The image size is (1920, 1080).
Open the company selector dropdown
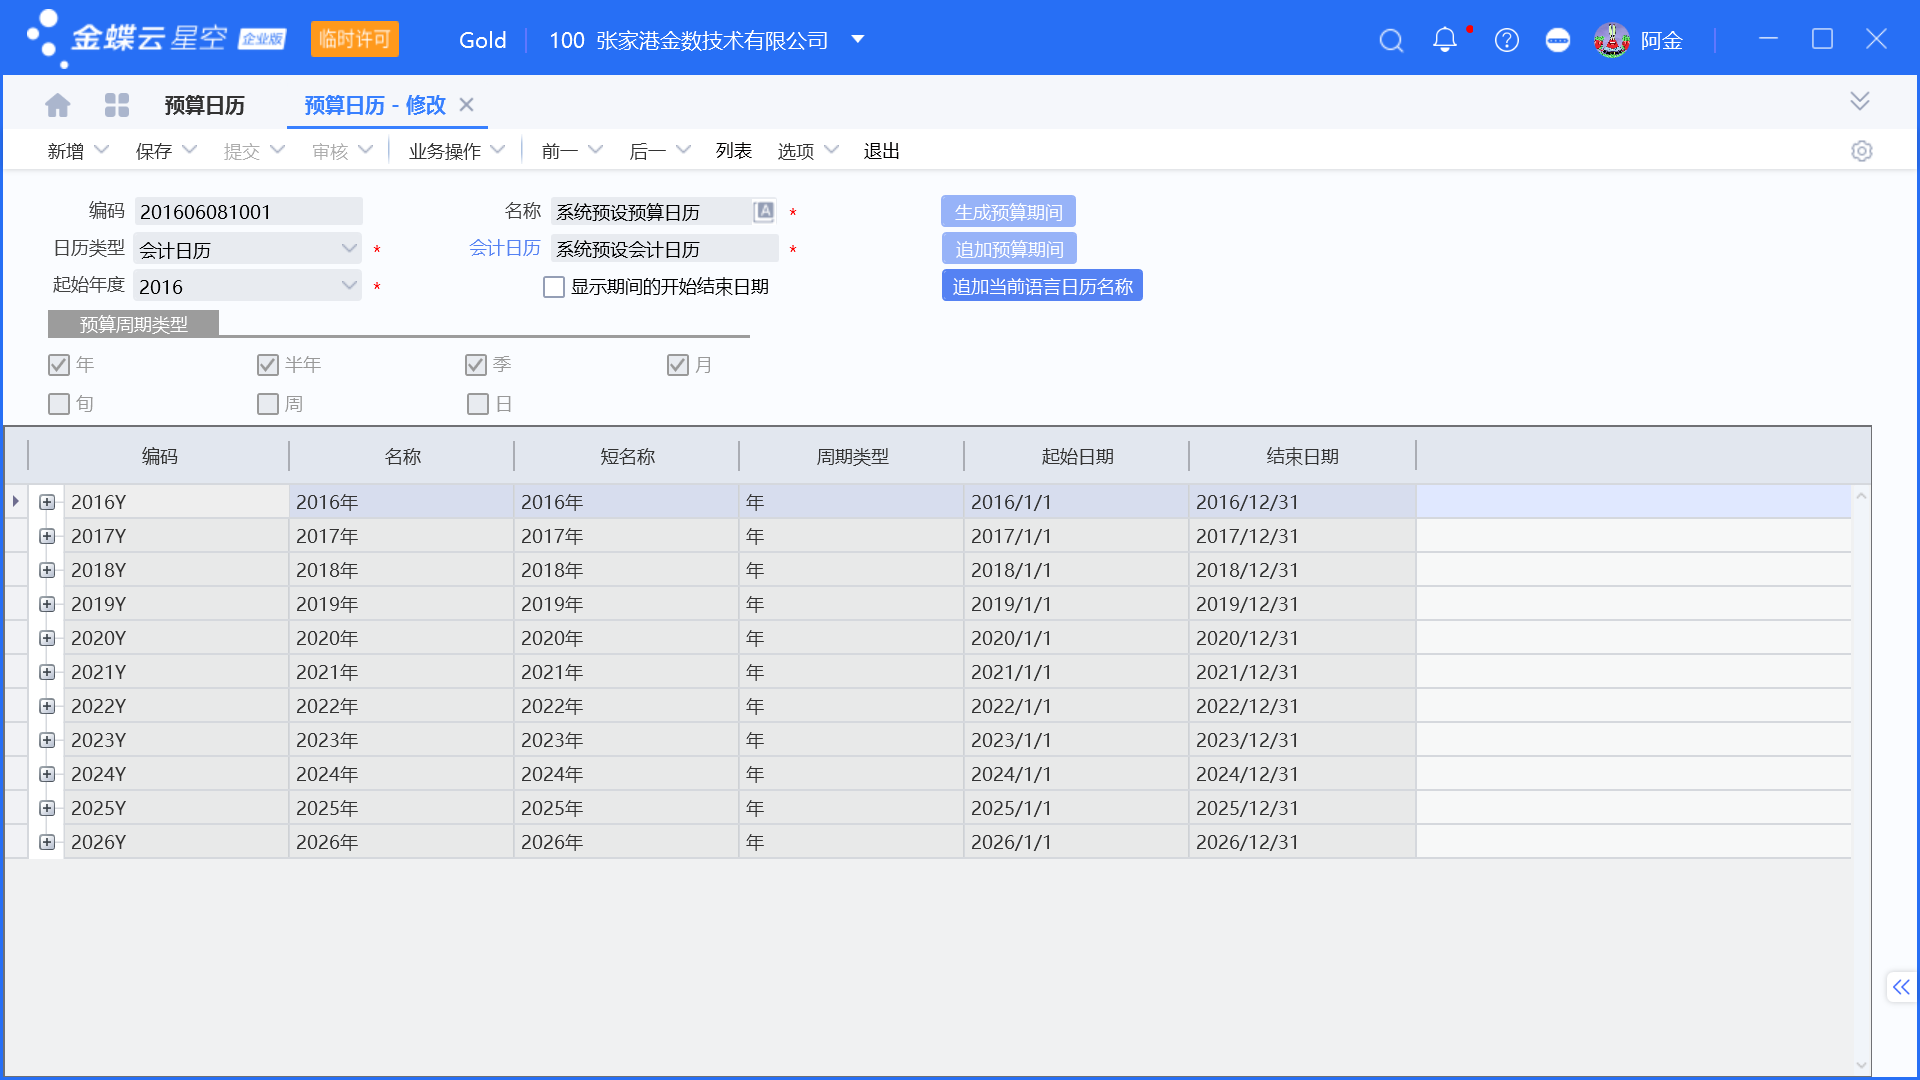[857, 40]
